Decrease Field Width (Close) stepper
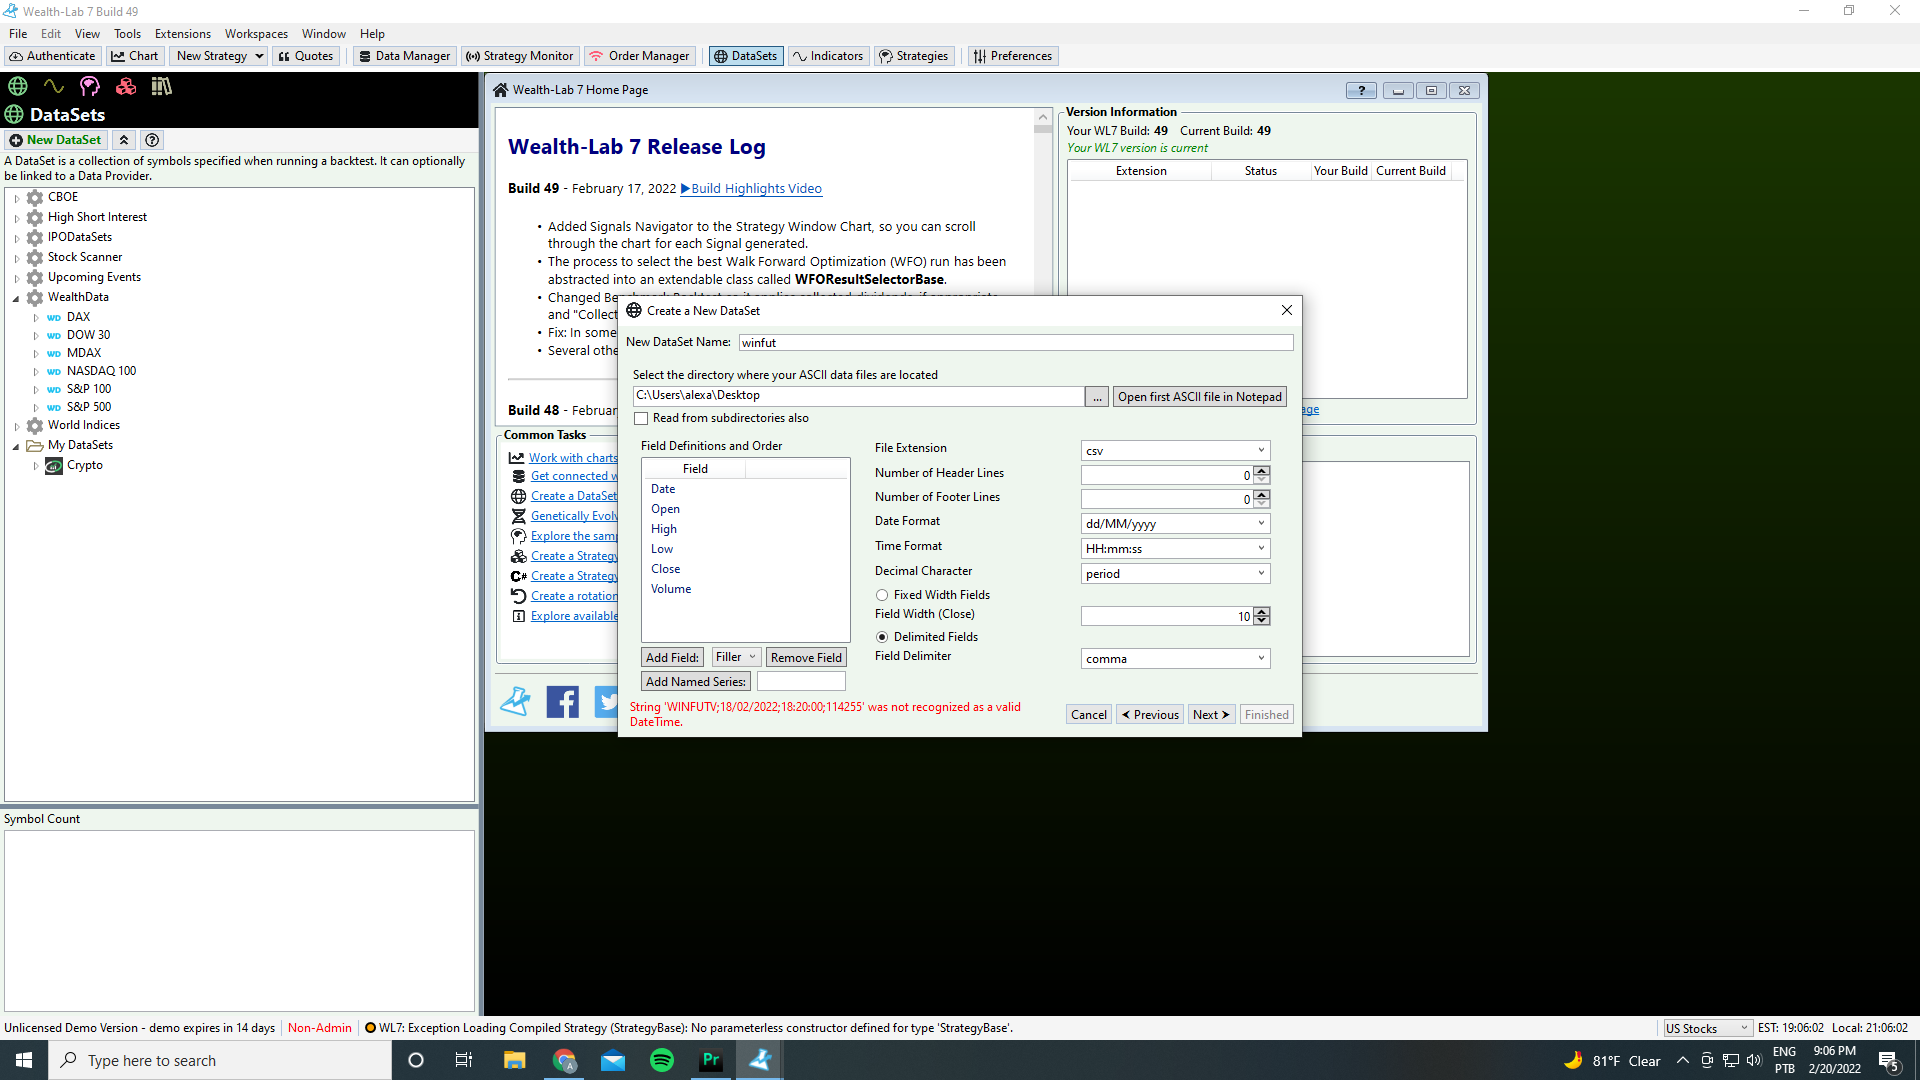The width and height of the screenshot is (1920, 1080). click(x=1262, y=622)
